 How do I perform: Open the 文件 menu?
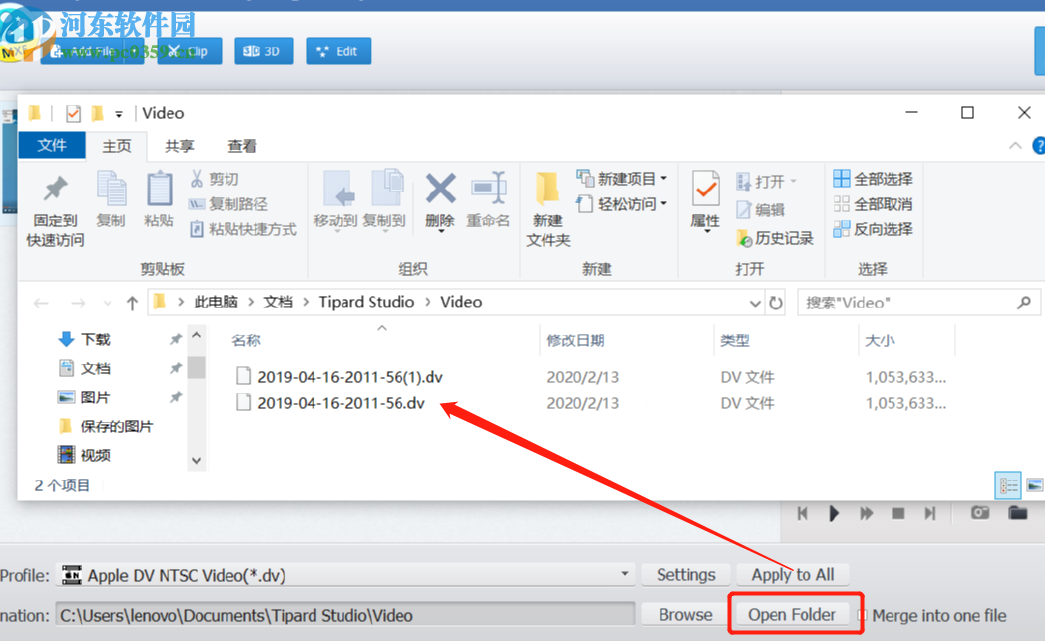click(x=51, y=145)
